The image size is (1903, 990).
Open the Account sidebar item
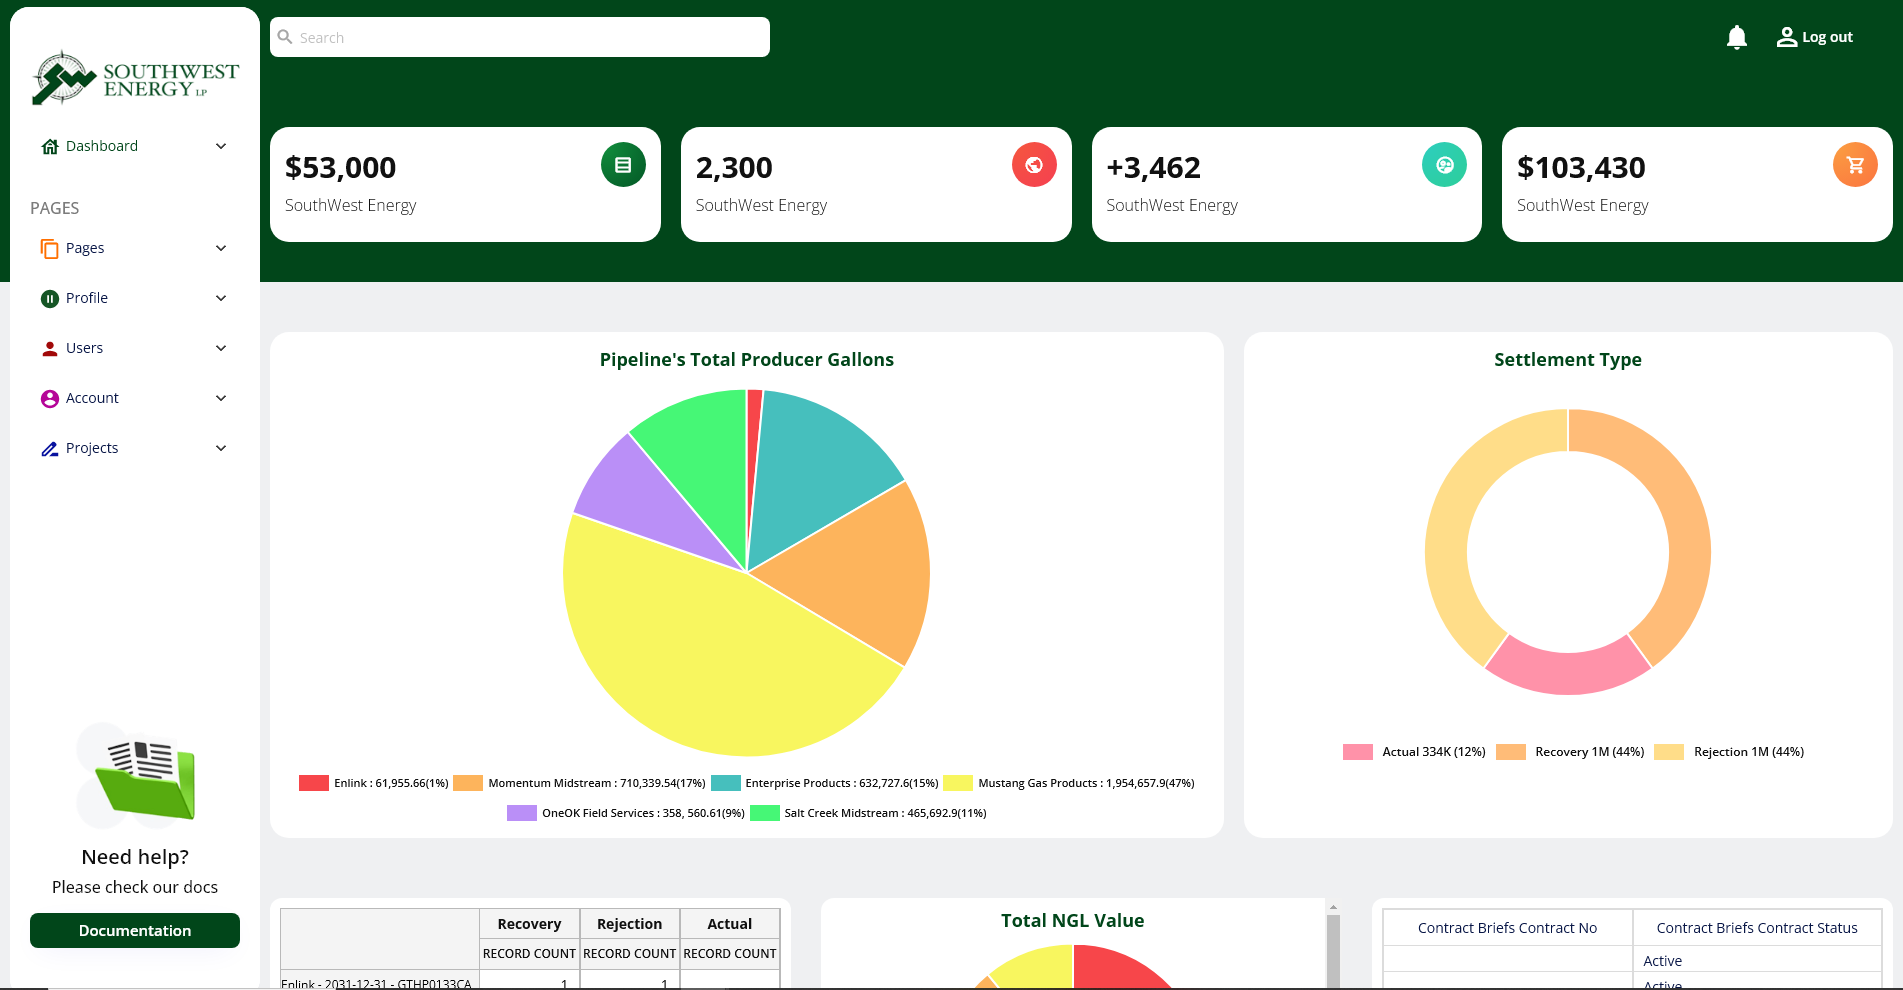[x=135, y=398]
